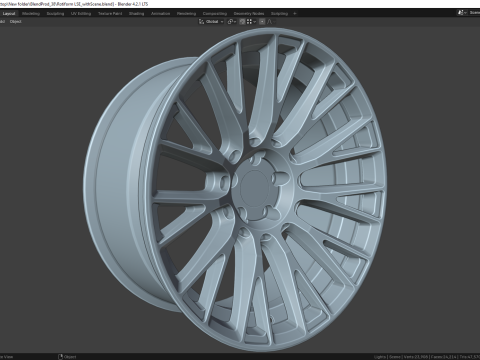
Task: Add a new workspace with the plus icon
Action: coord(295,14)
